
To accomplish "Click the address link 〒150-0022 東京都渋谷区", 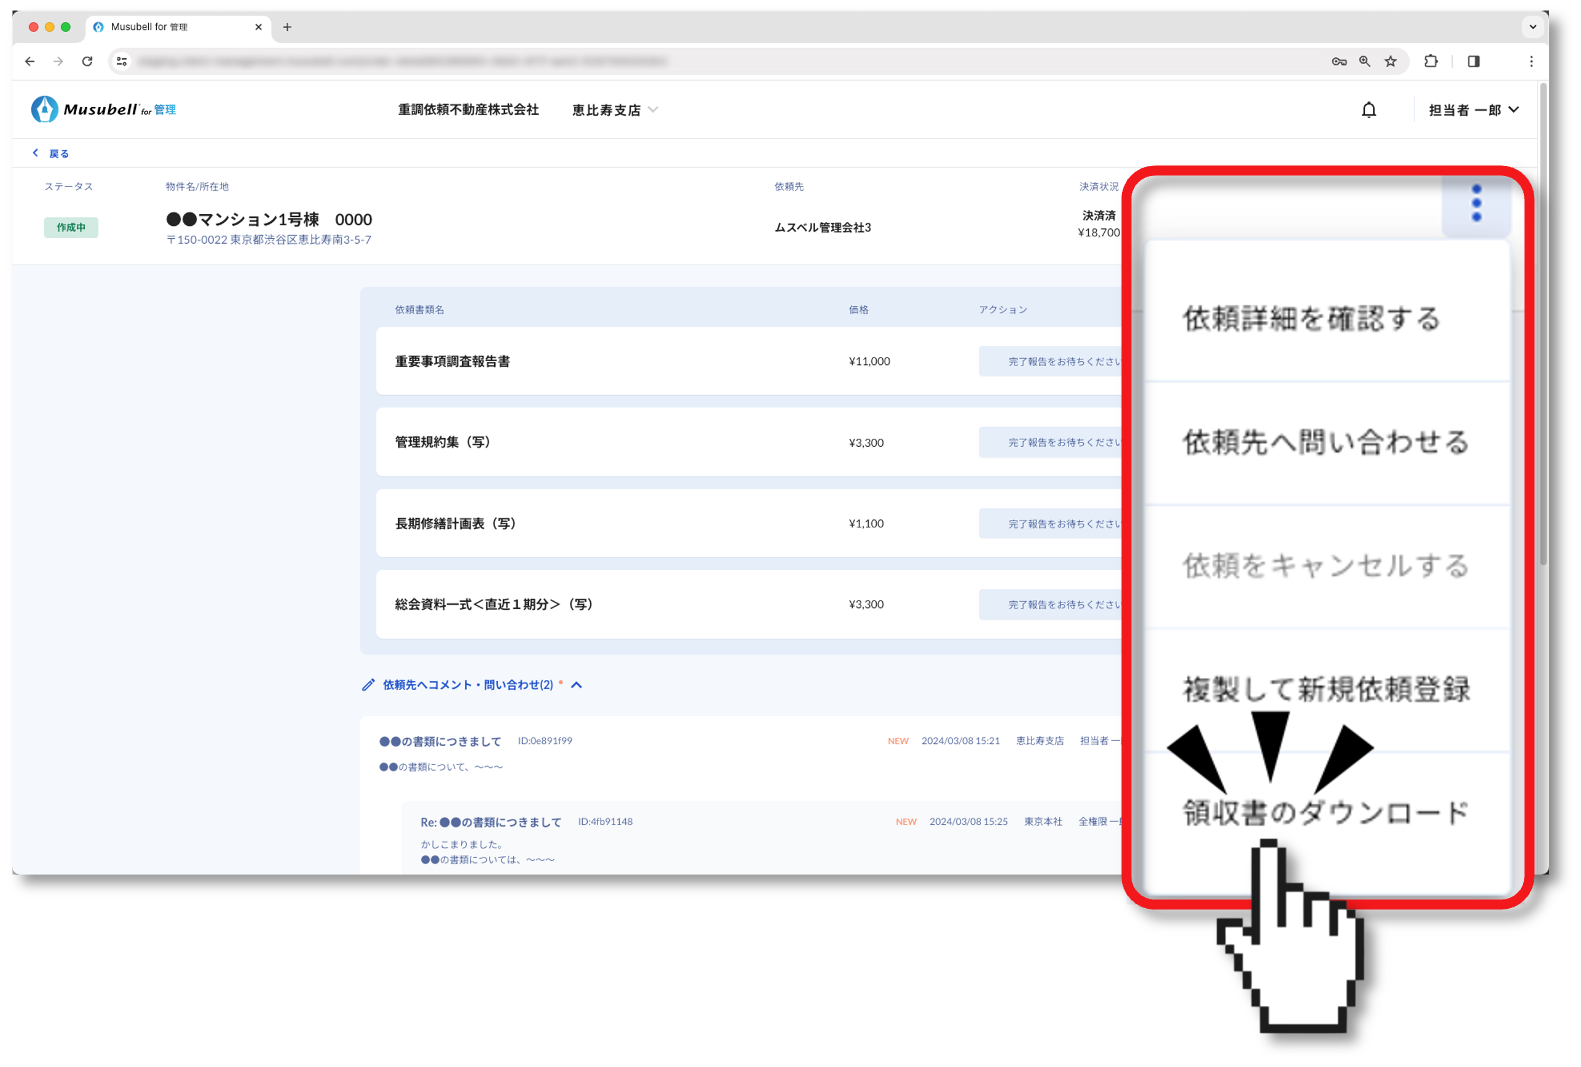I will (x=268, y=240).
